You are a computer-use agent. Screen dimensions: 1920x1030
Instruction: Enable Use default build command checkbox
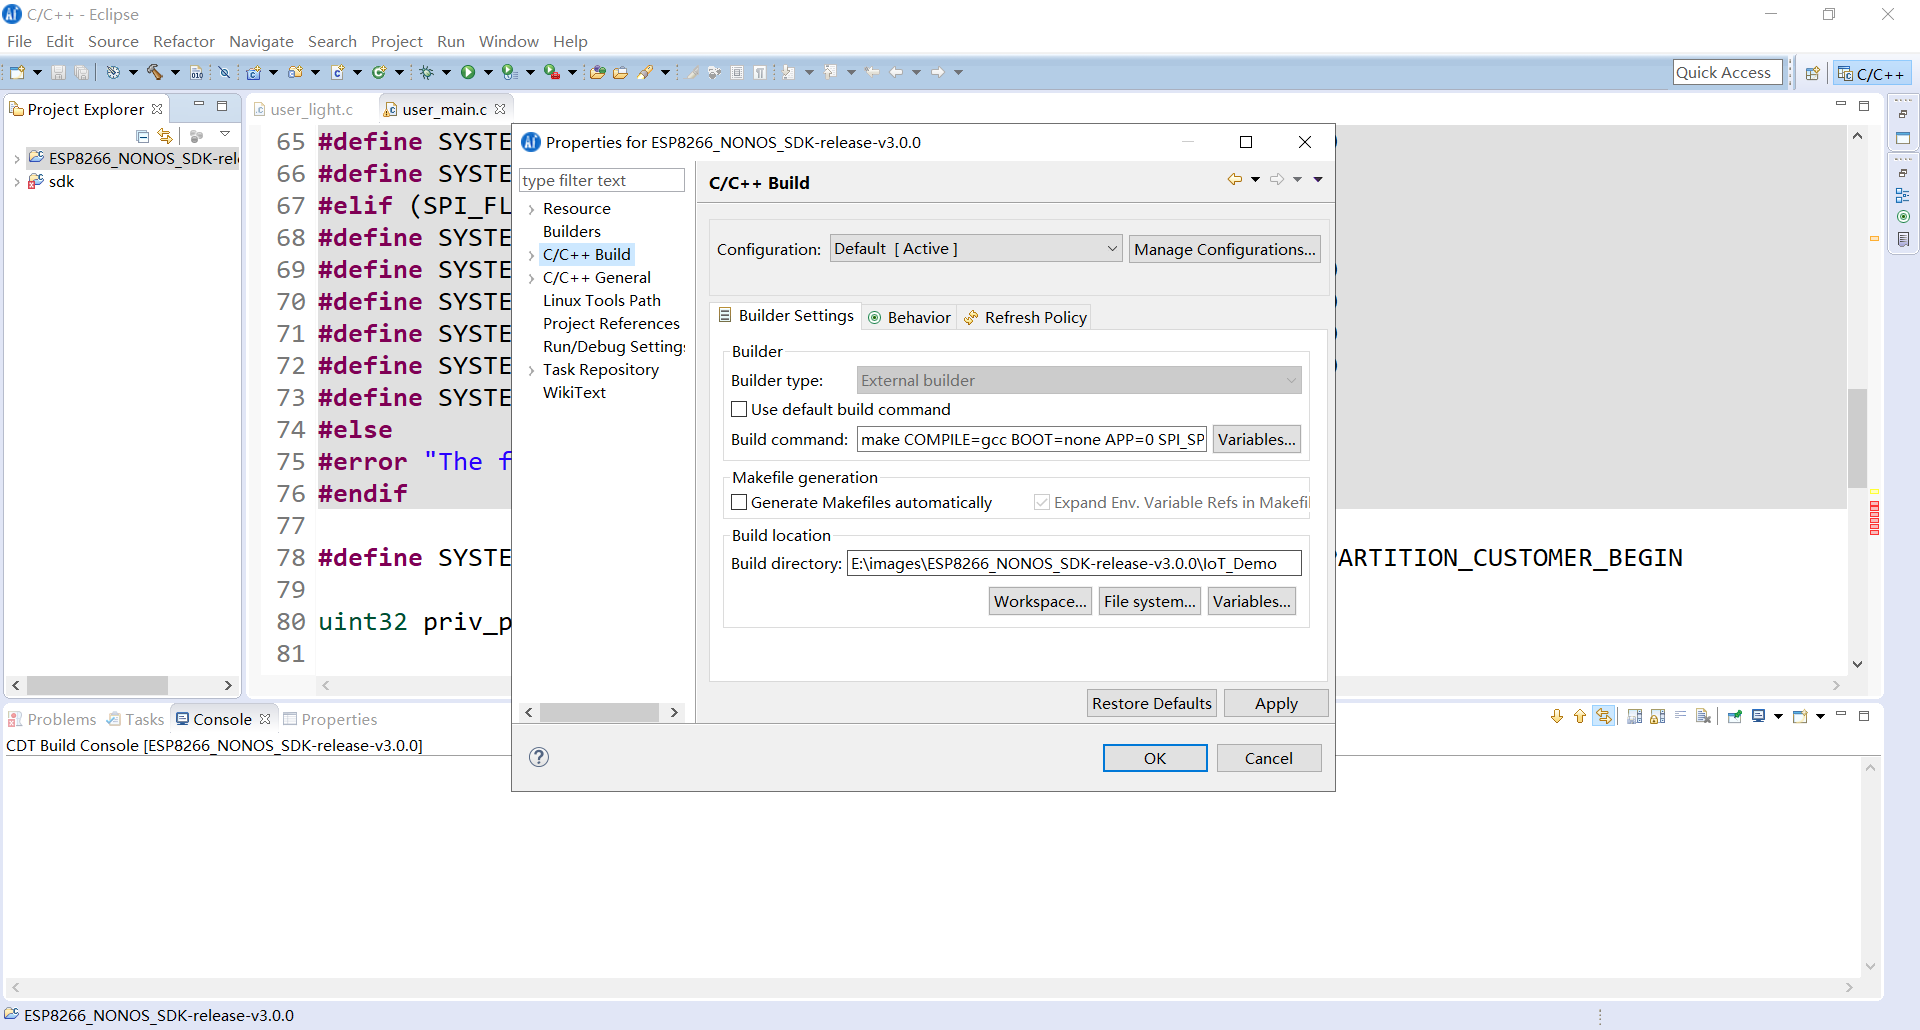click(x=739, y=409)
